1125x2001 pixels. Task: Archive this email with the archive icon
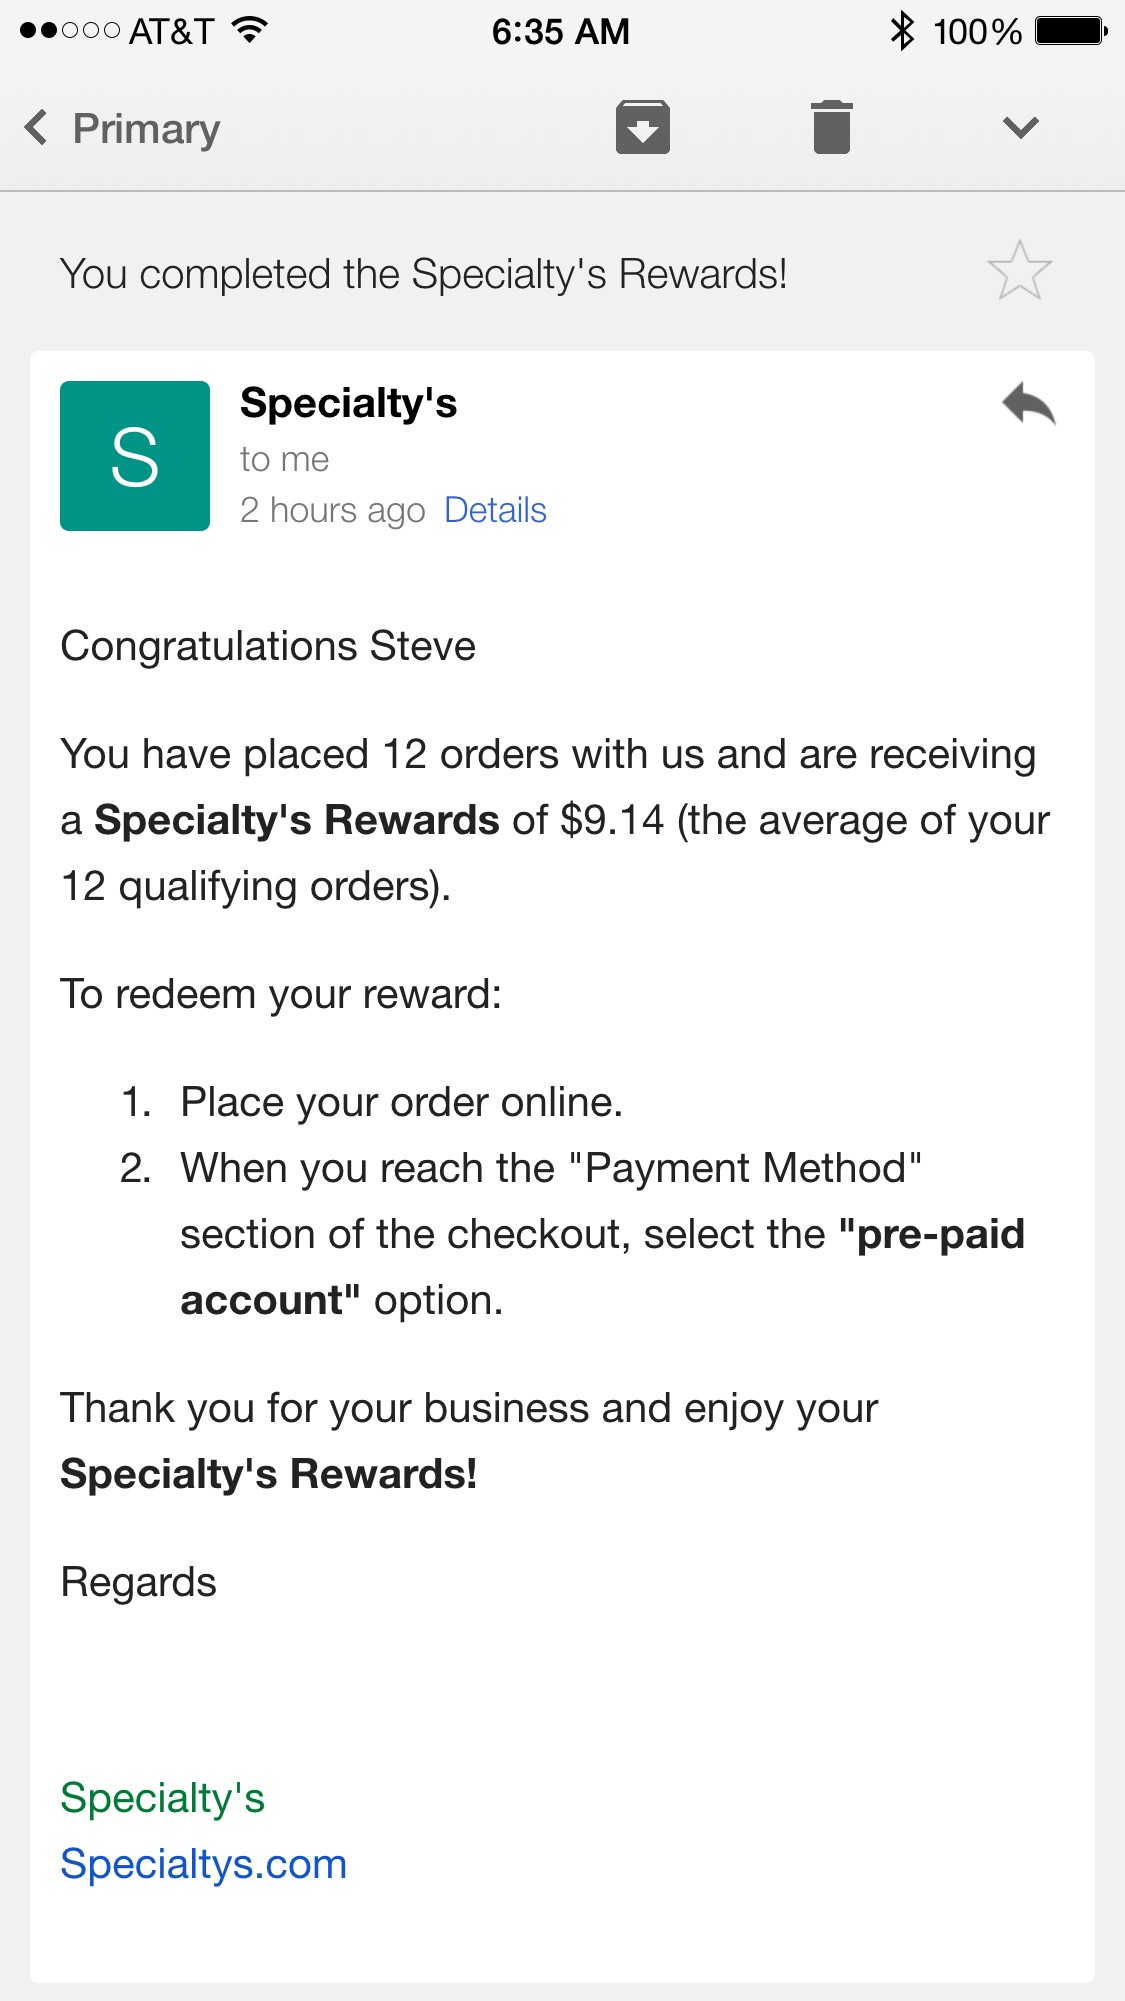click(642, 127)
